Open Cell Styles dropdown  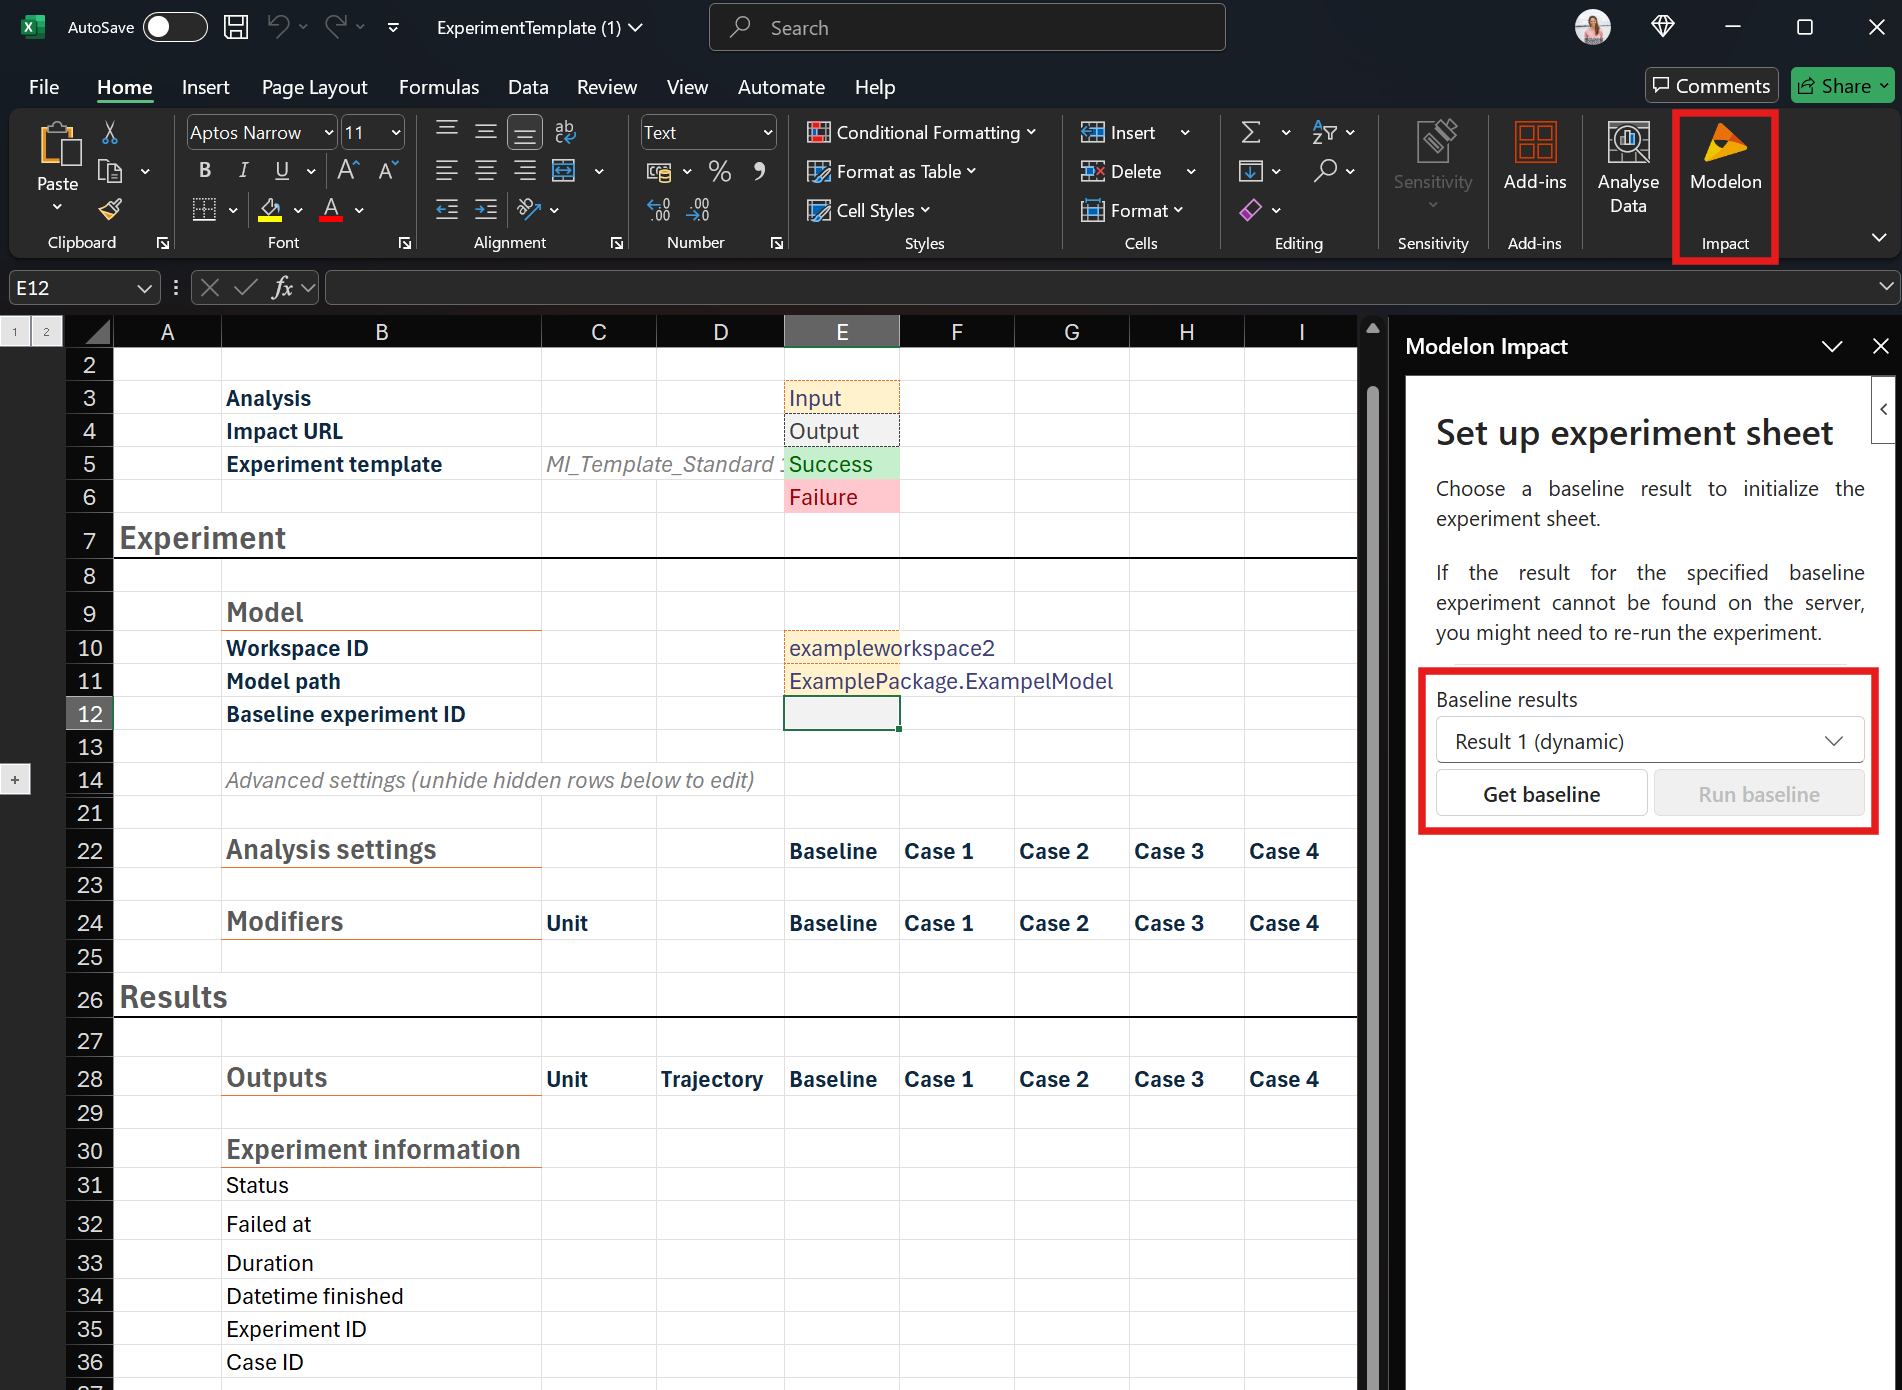[869, 210]
